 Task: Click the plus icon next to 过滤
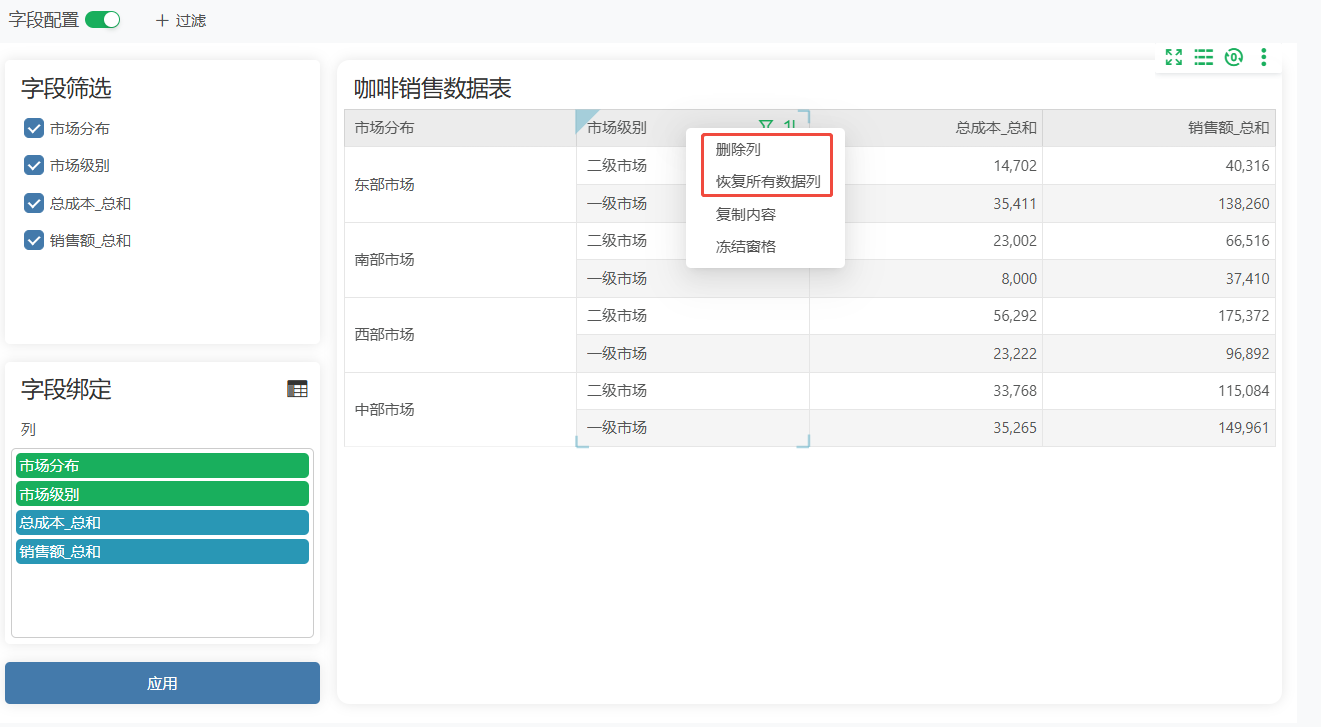point(162,20)
